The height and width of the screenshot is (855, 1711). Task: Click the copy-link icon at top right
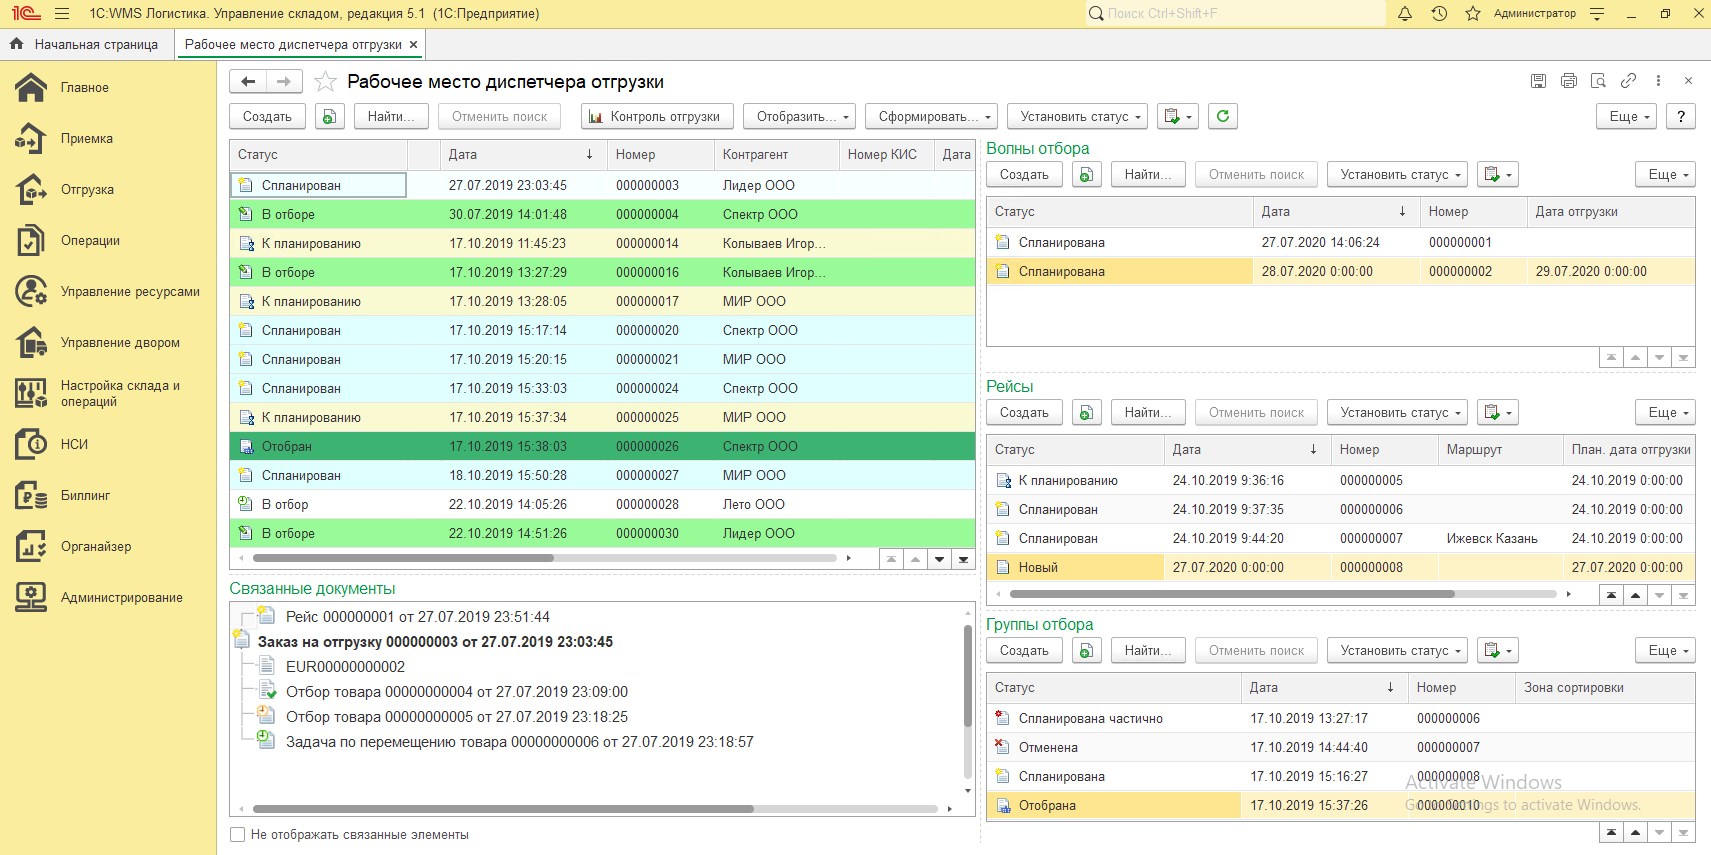[x=1629, y=81]
